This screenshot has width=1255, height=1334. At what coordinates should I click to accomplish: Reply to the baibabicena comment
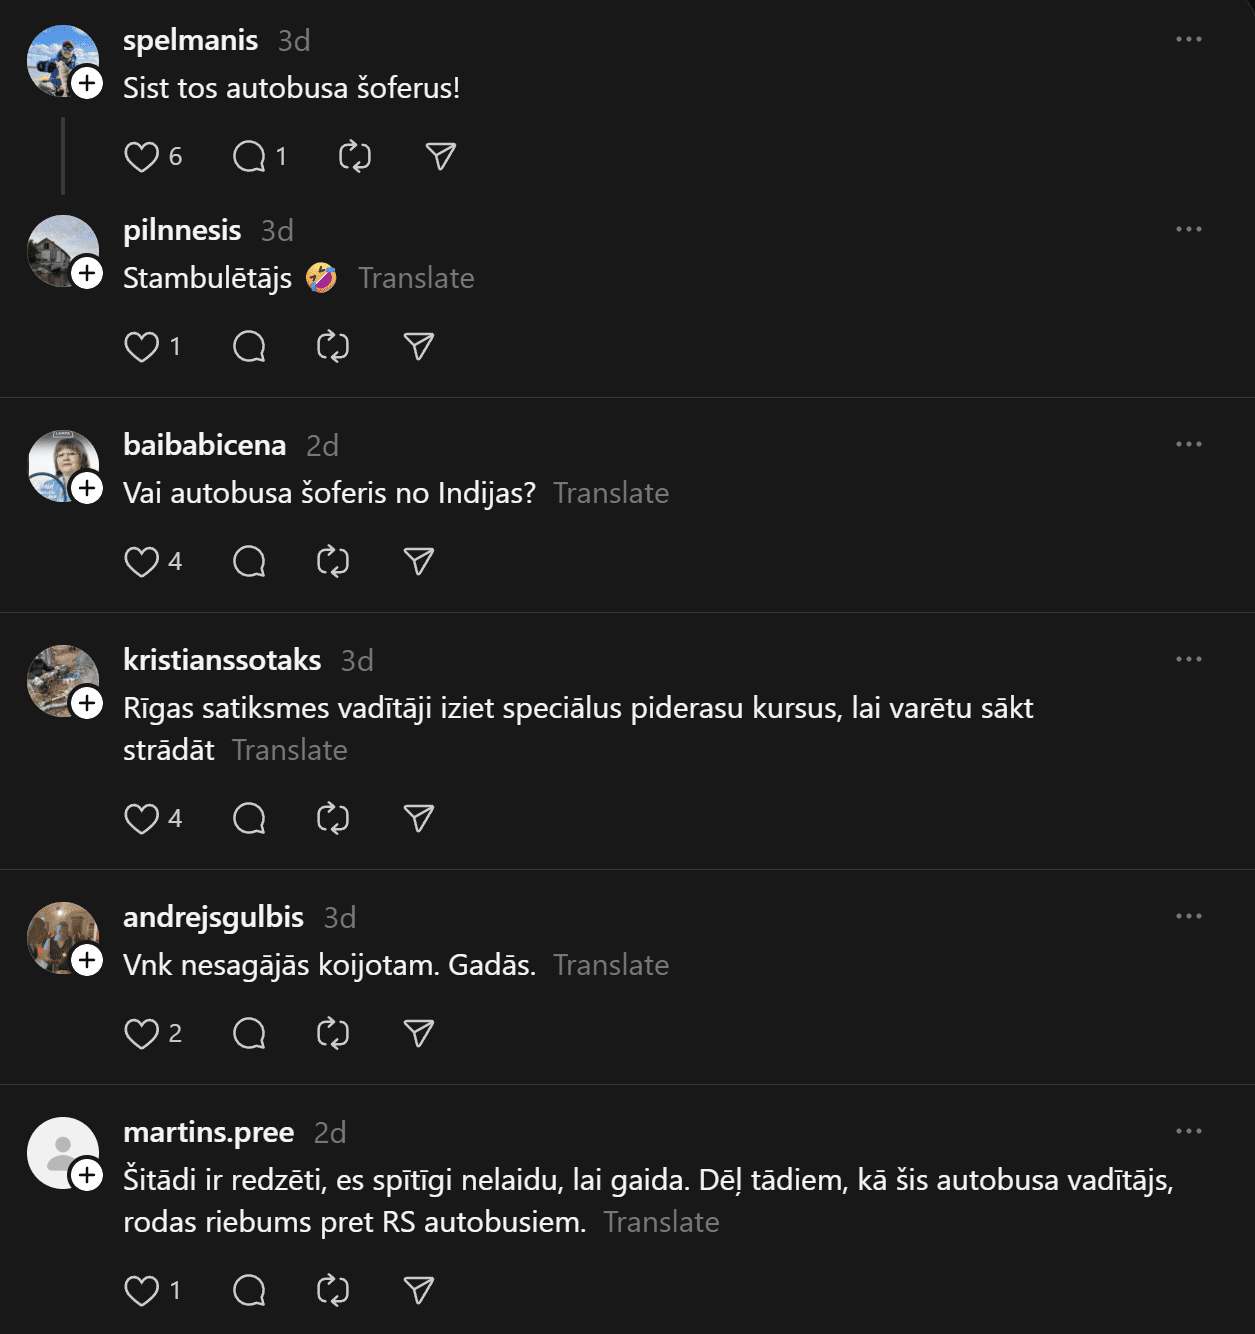click(x=249, y=562)
